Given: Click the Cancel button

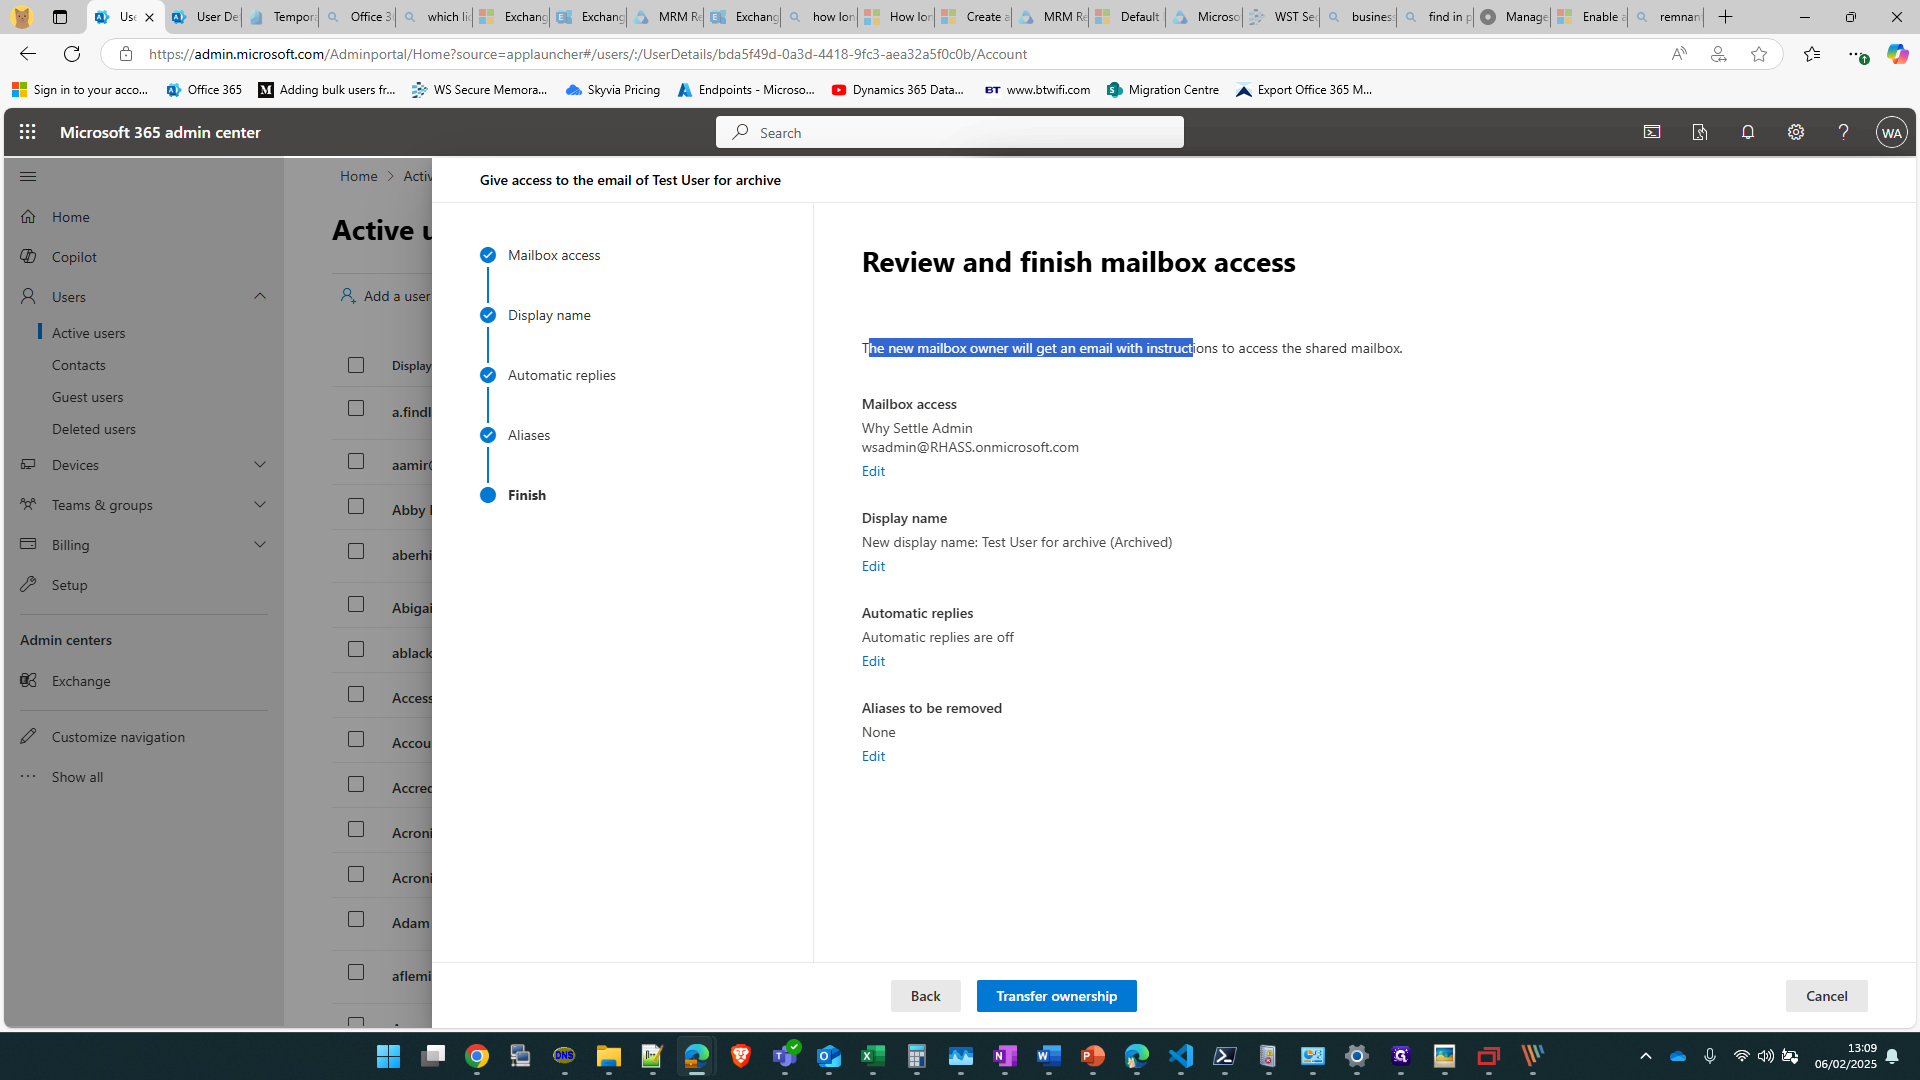Looking at the screenshot, I should [1826, 996].
